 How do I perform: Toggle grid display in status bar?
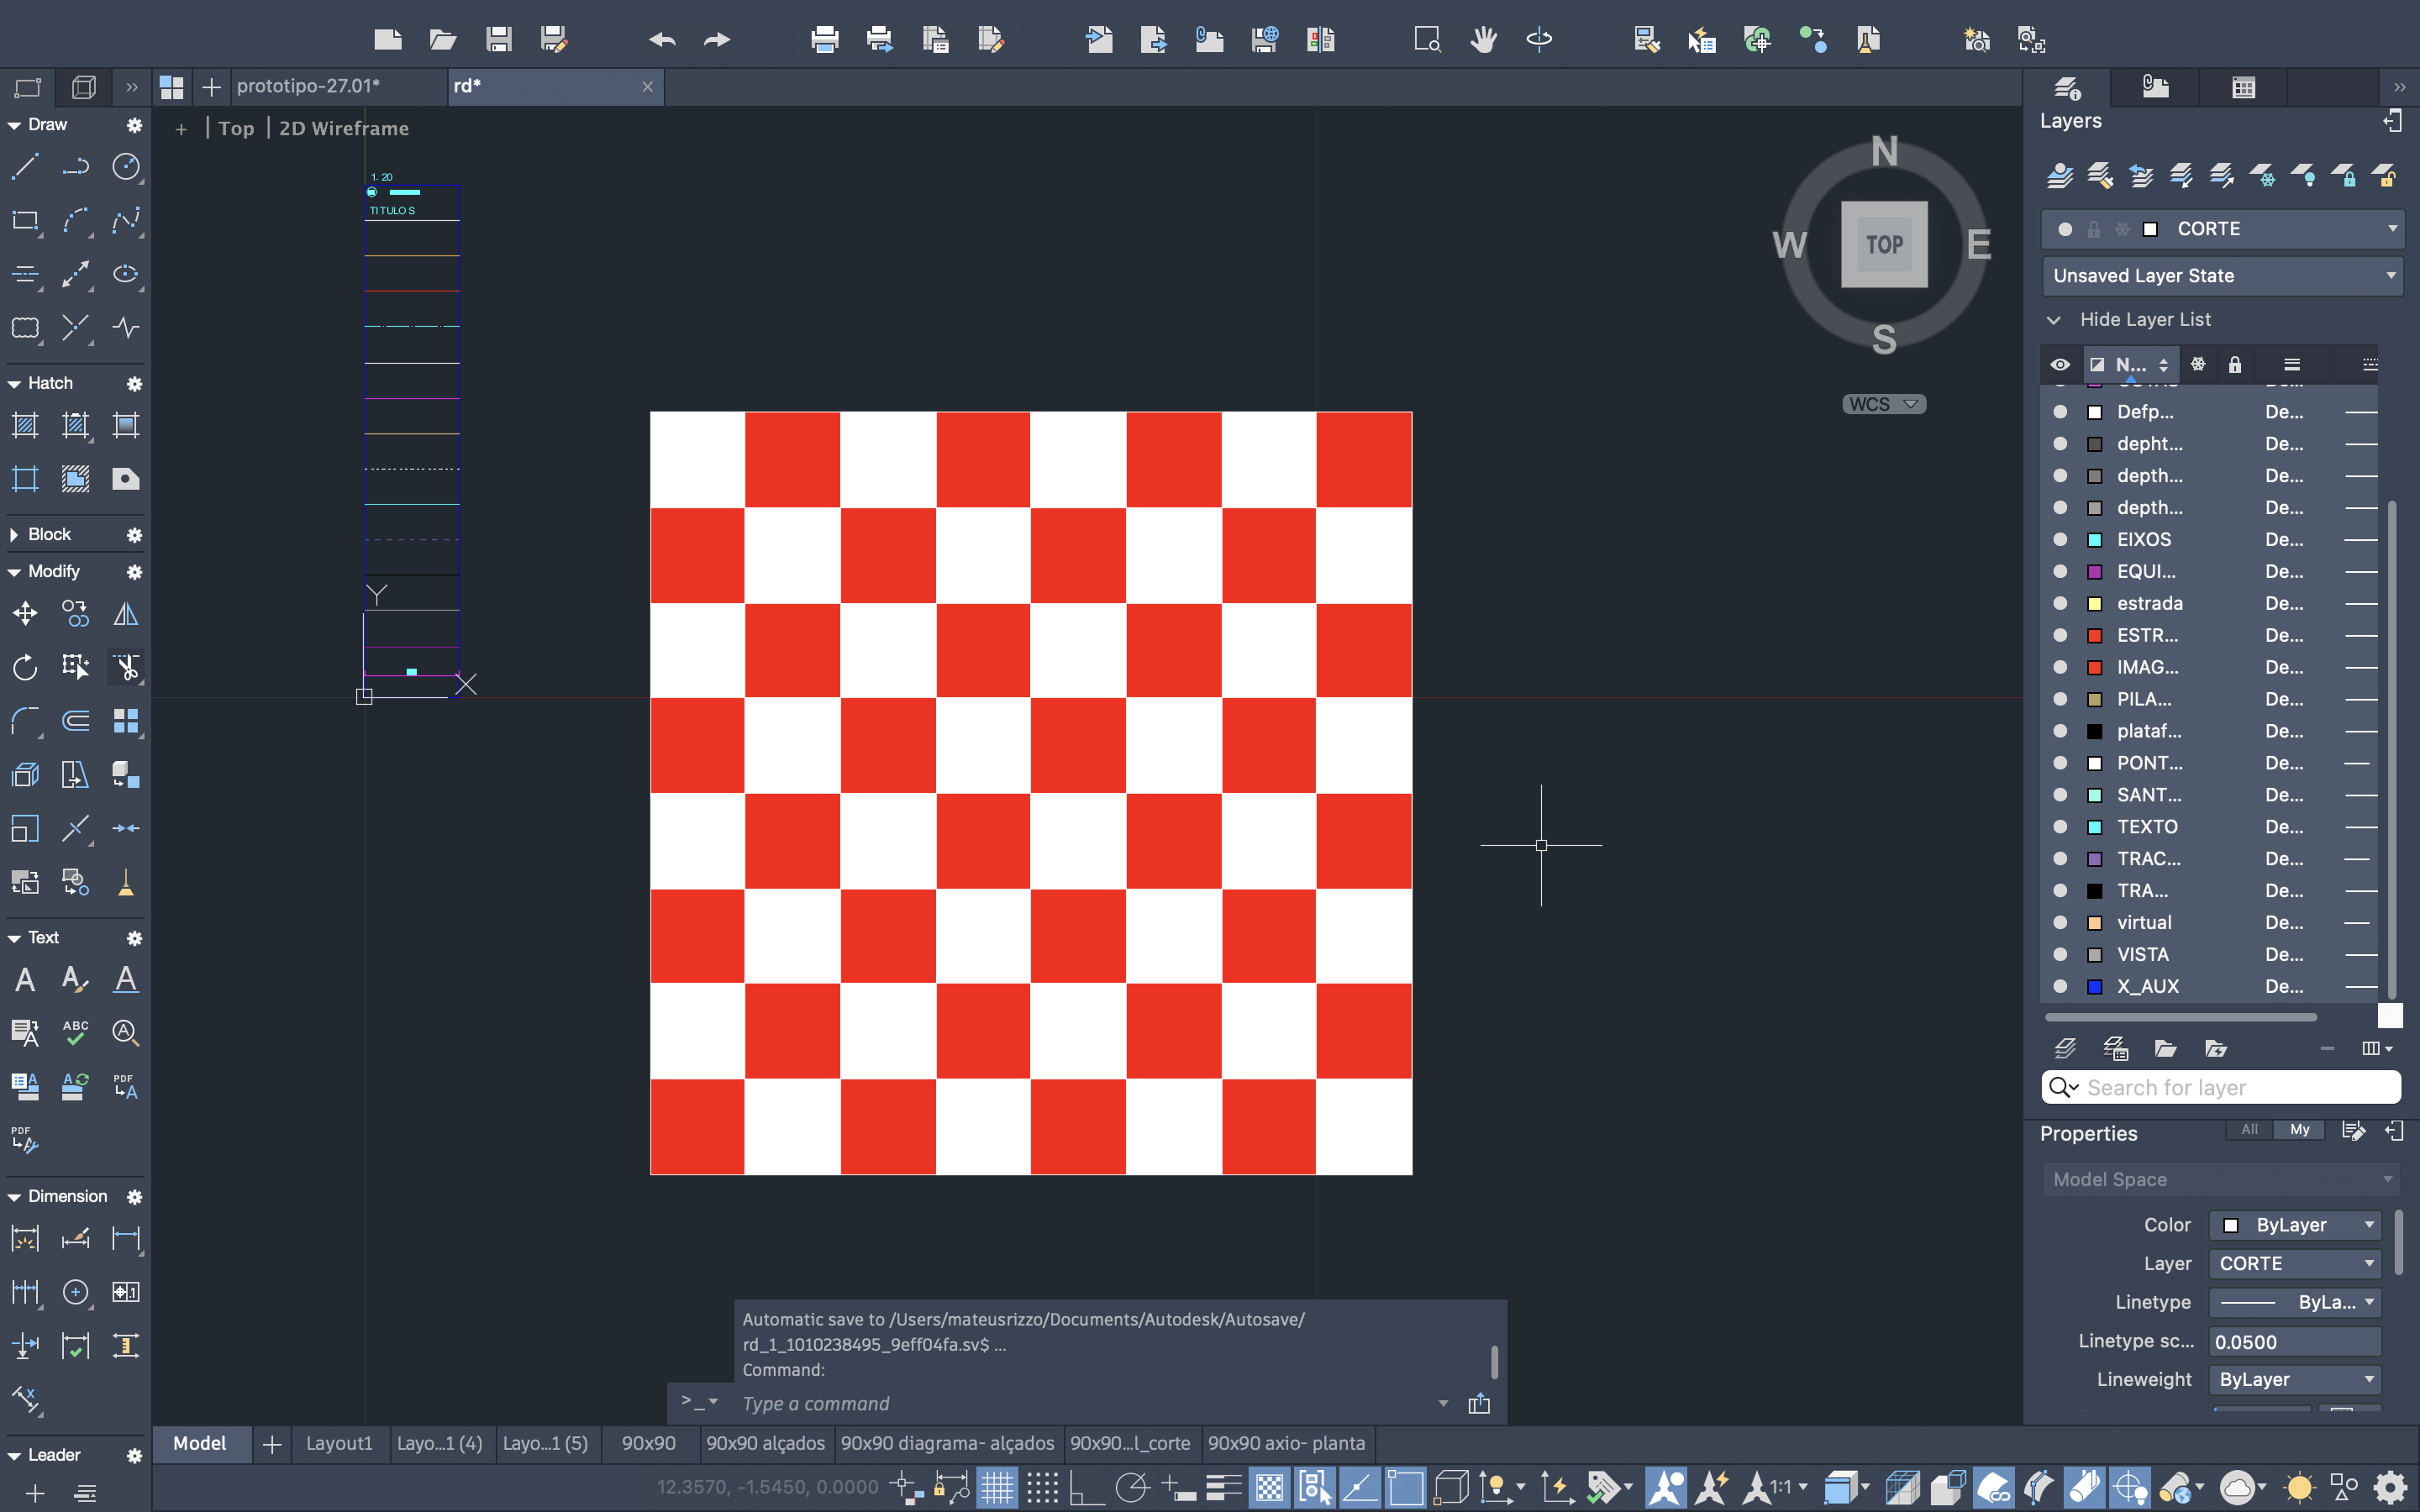pos(996,1488)
